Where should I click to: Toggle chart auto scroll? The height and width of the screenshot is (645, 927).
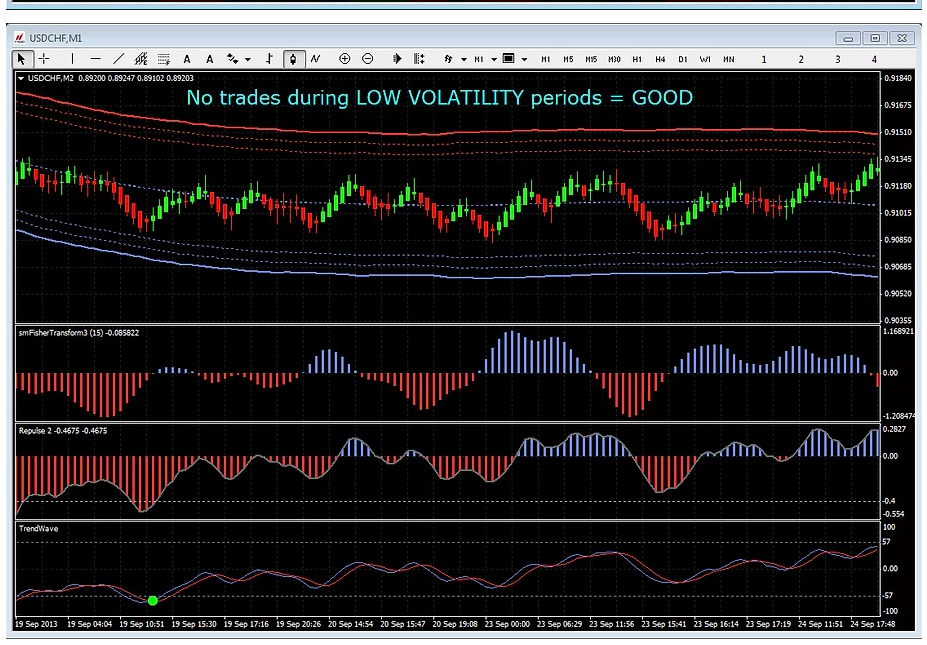(x=397, y=59)
